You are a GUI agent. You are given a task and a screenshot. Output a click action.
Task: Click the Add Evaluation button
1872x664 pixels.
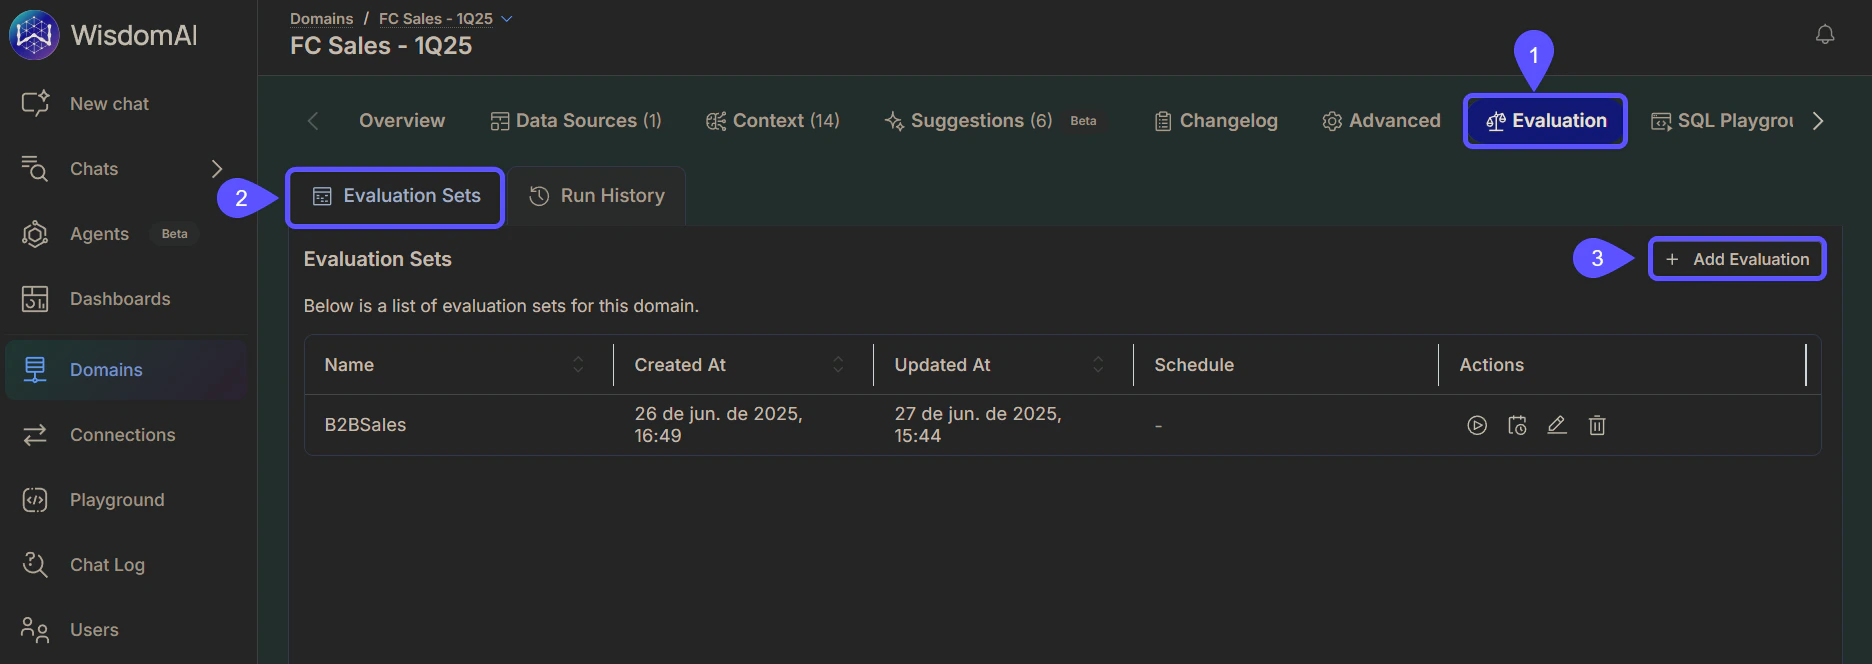1738,259
